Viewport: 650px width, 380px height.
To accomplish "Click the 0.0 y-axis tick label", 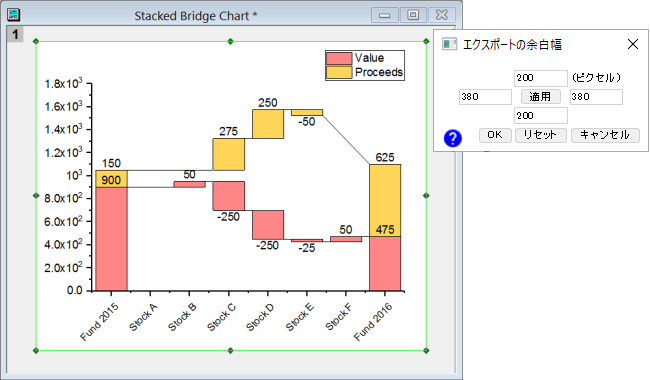I will [75, 290].
